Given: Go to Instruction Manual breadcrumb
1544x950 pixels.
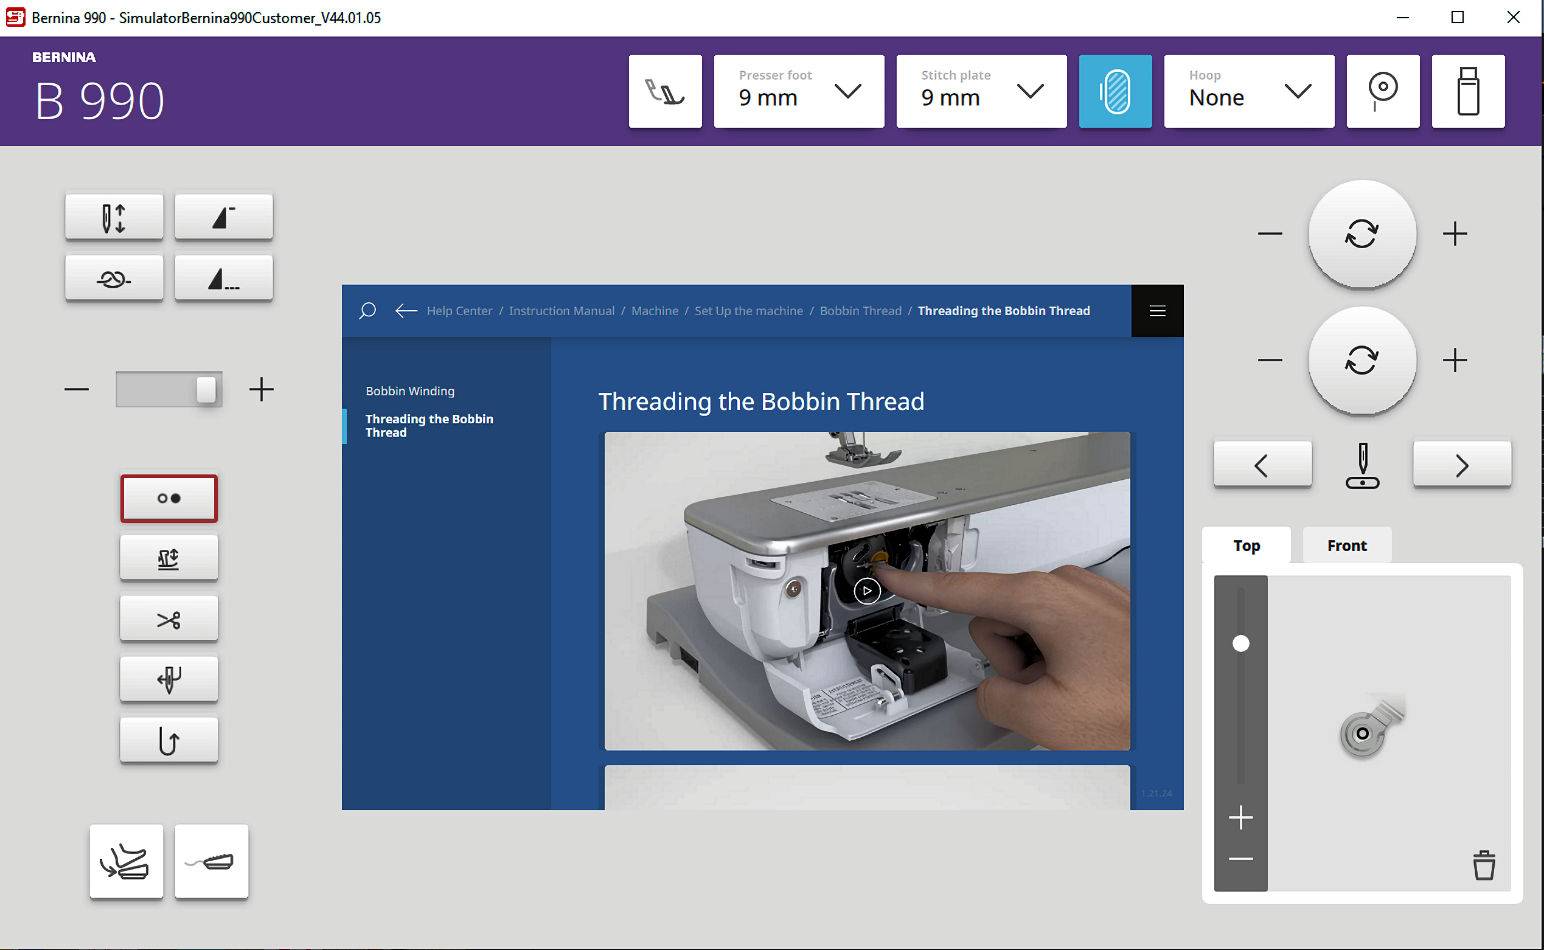Looking at the screenshot, I should point(561,311).
